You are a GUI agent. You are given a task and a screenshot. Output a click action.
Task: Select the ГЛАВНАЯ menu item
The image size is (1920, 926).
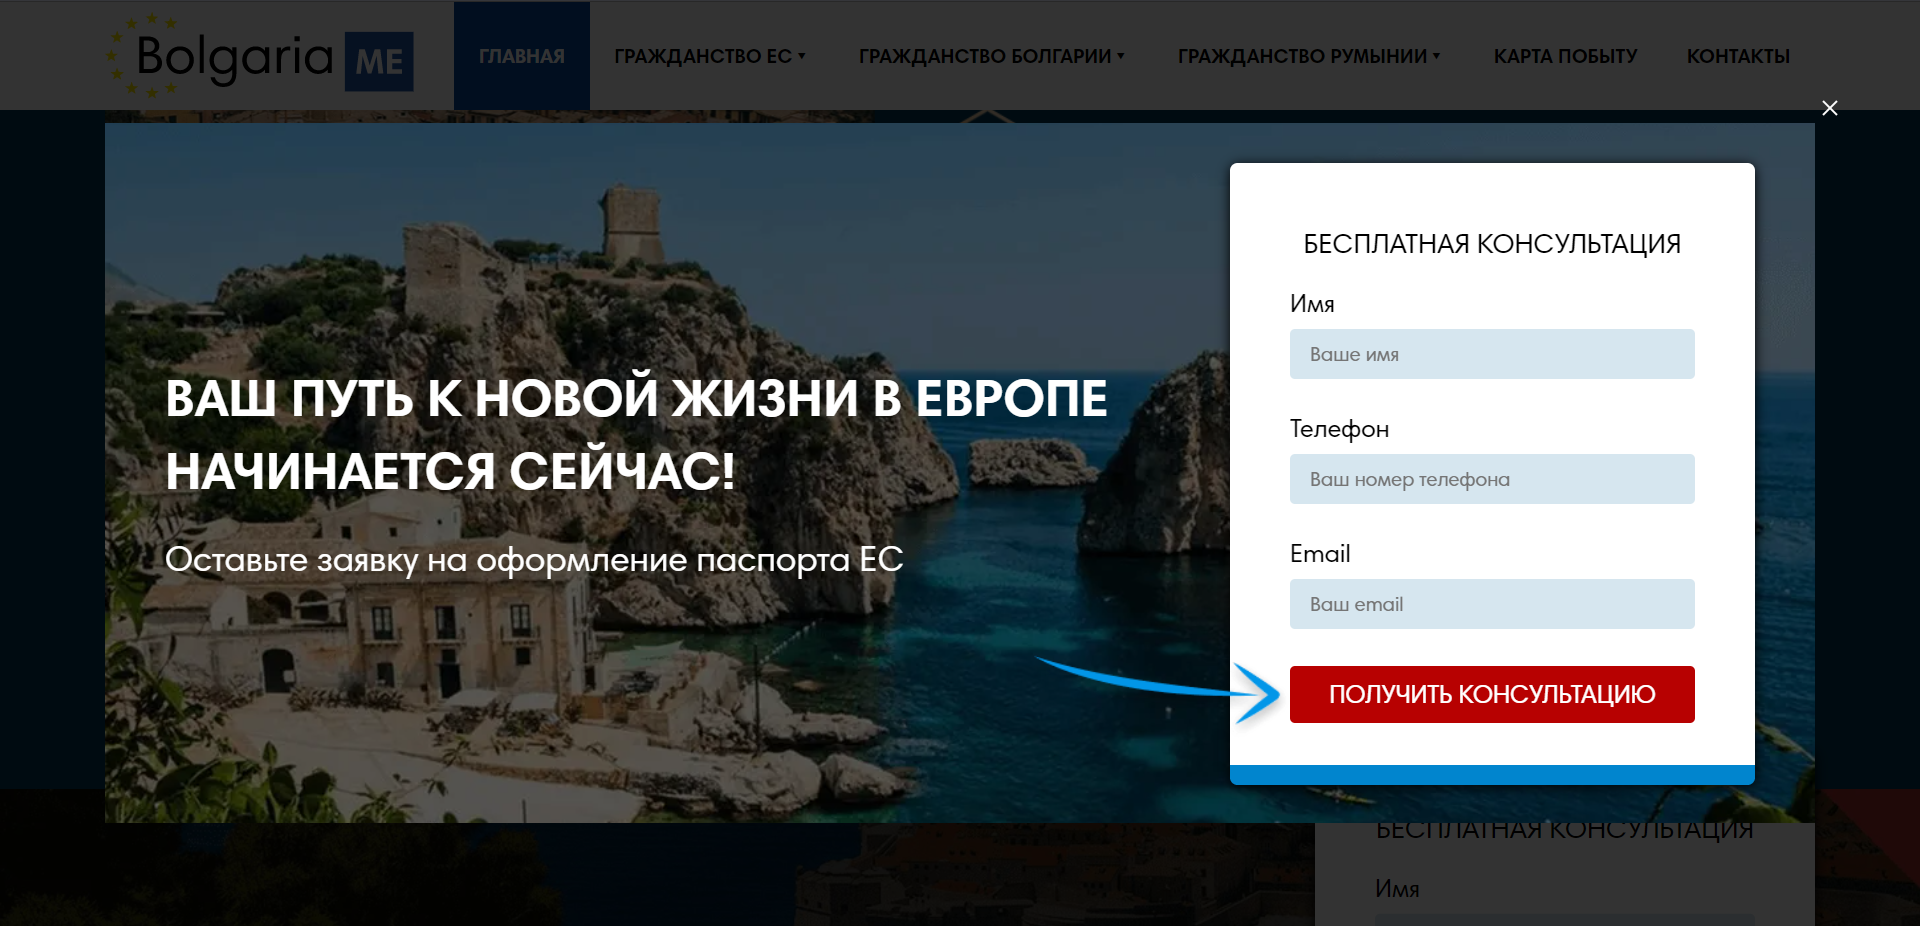coord(521,56)
